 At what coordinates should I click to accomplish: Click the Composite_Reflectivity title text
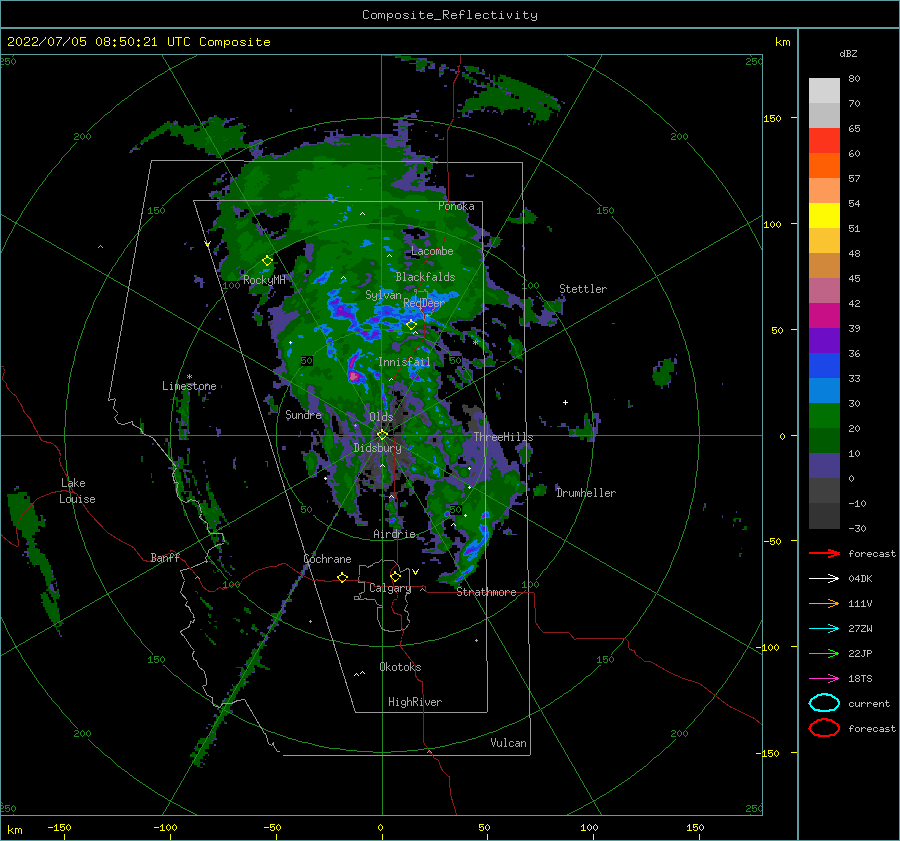point(450,15)
